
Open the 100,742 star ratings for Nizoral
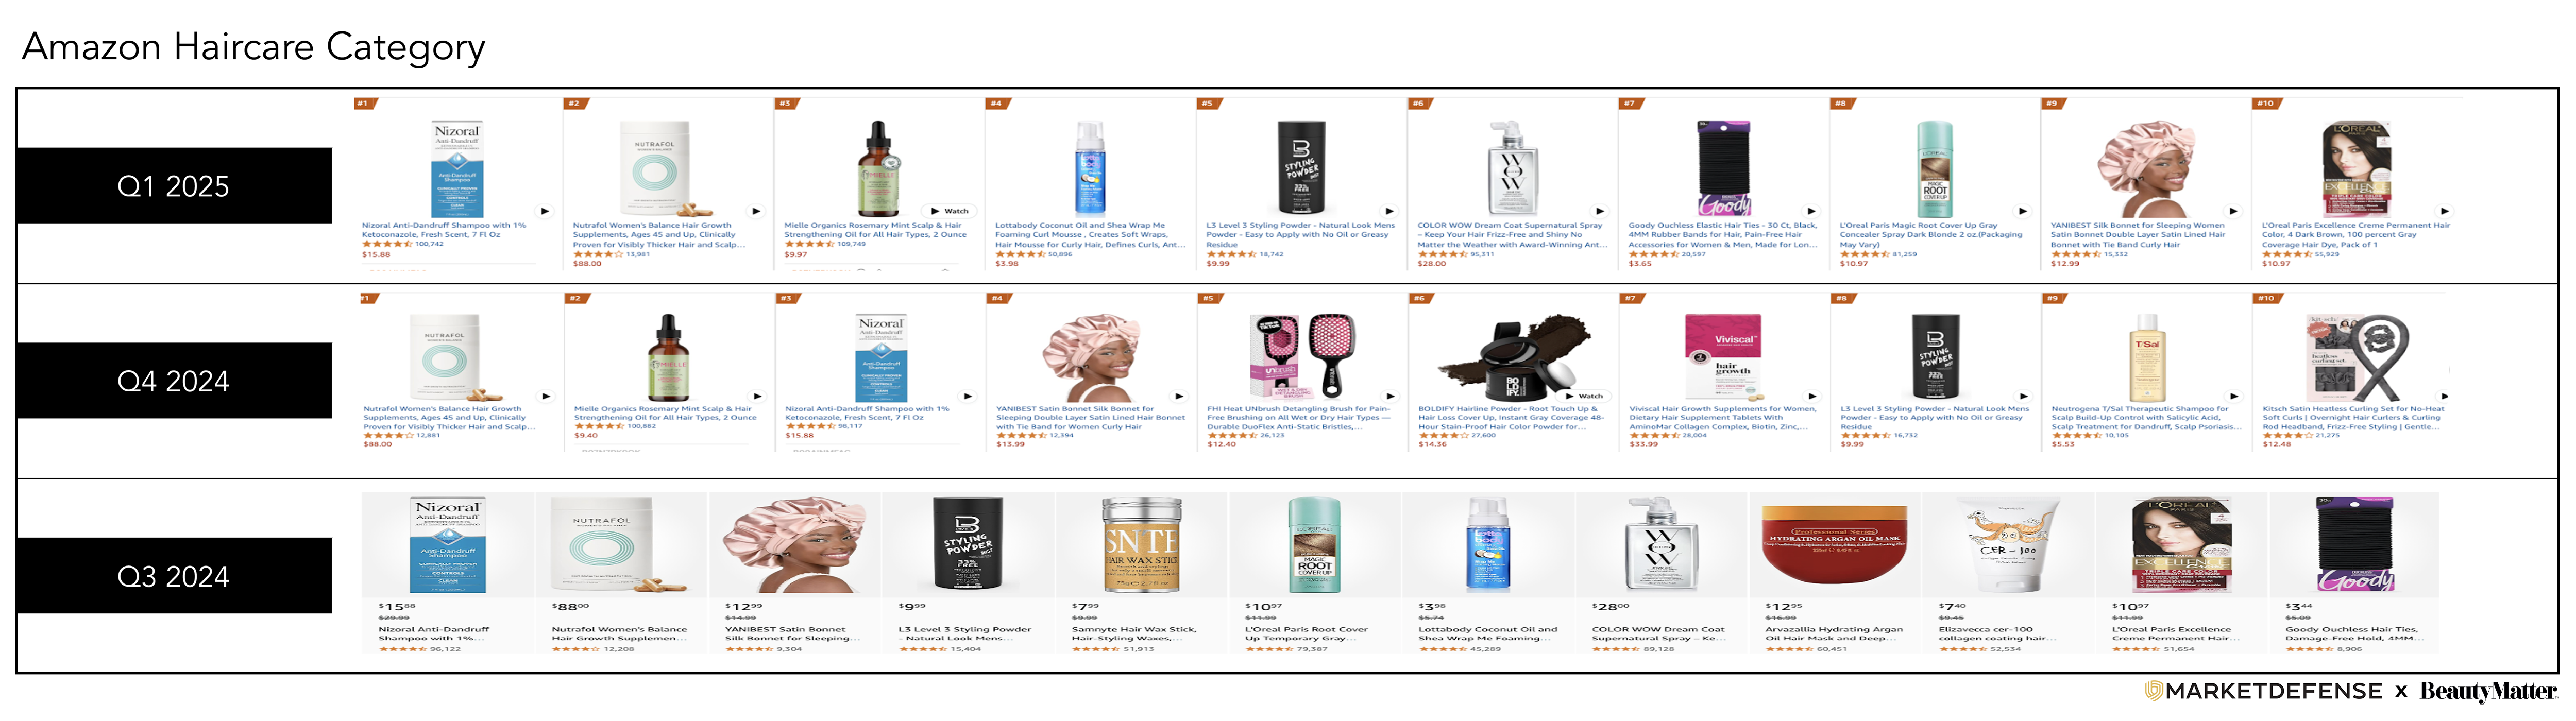(429, 244)
